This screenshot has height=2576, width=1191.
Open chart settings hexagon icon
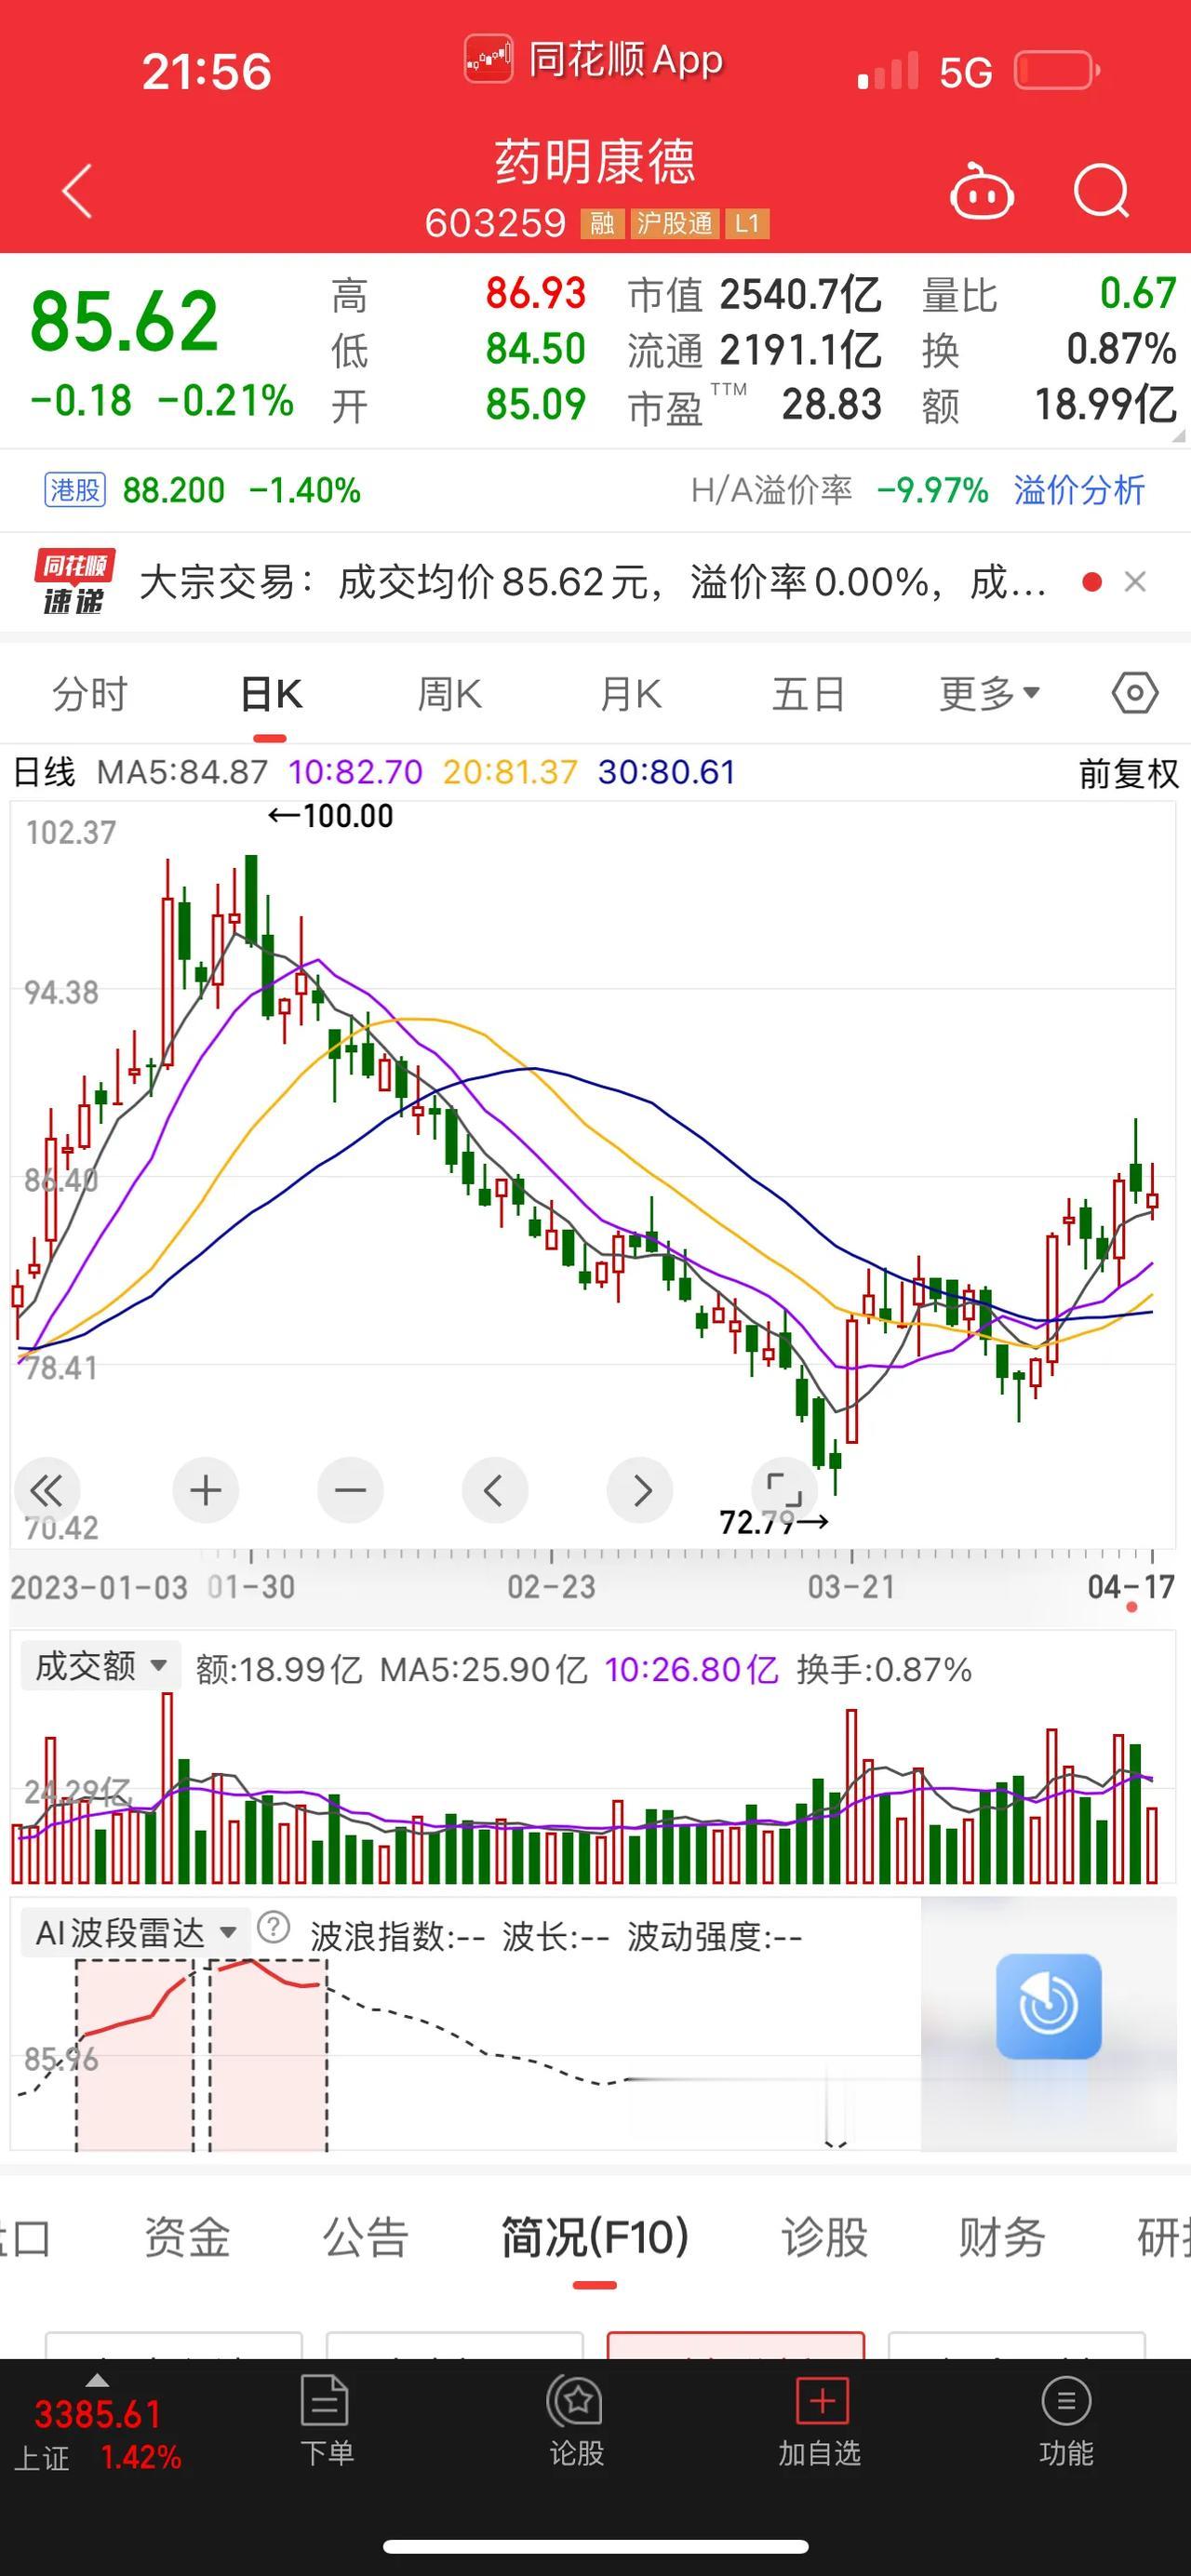1135,693
